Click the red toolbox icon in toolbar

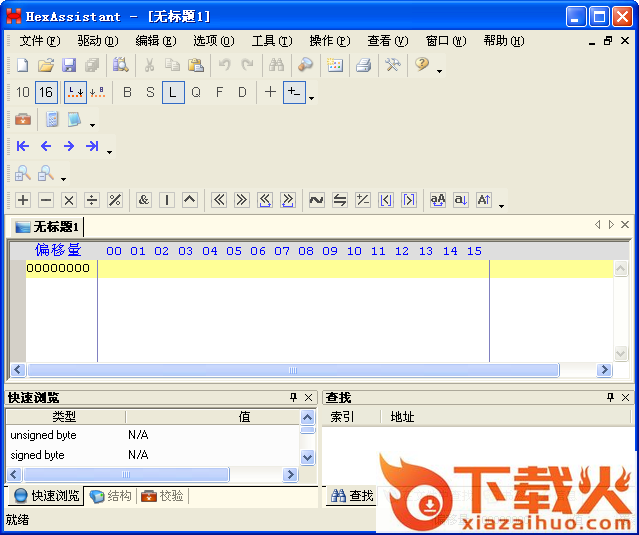point(23,119)
